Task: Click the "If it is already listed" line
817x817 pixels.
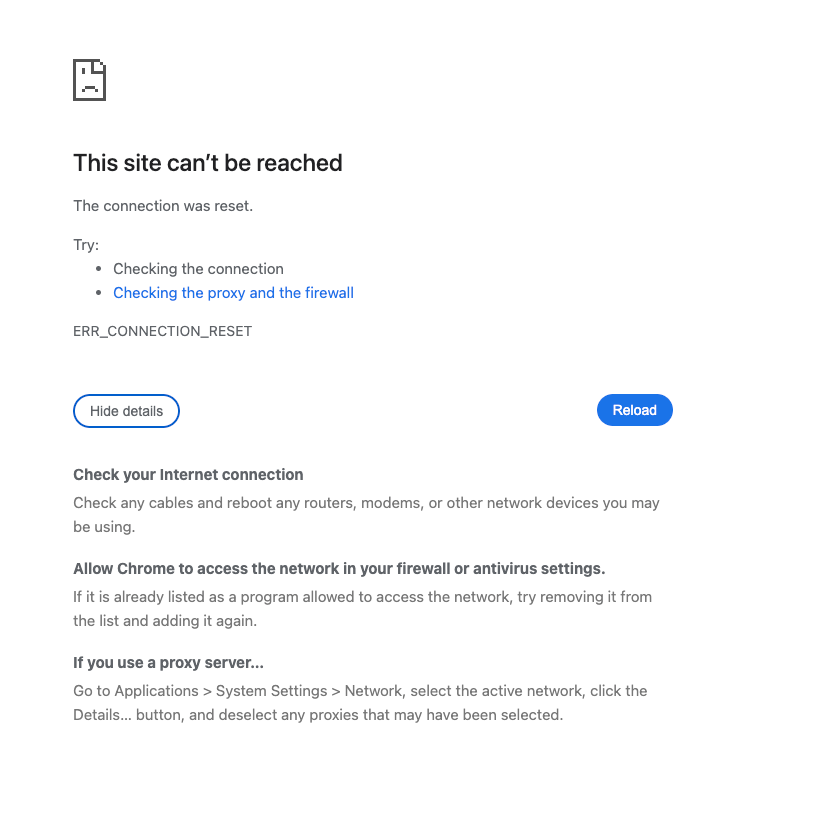Action: [362, 597]
